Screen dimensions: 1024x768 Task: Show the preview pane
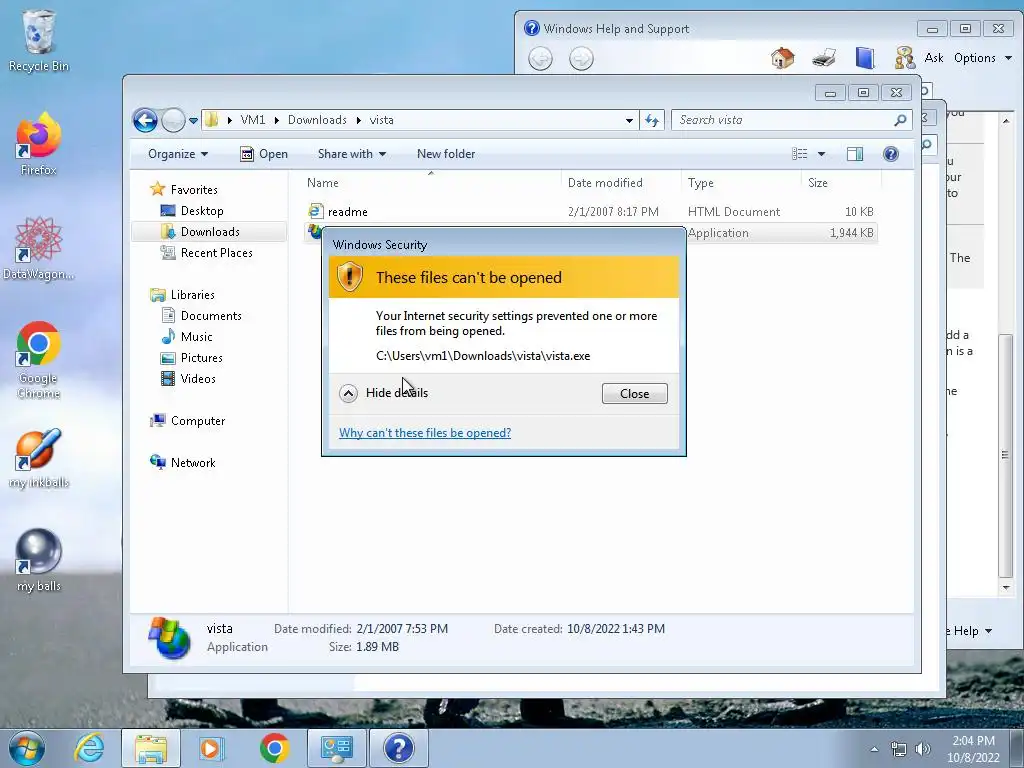point(855,154)
